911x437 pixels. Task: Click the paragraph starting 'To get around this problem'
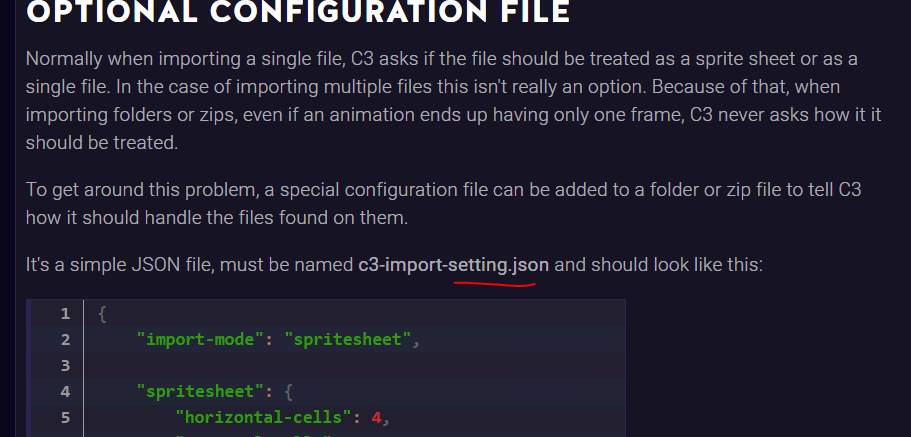pos(443,203)
